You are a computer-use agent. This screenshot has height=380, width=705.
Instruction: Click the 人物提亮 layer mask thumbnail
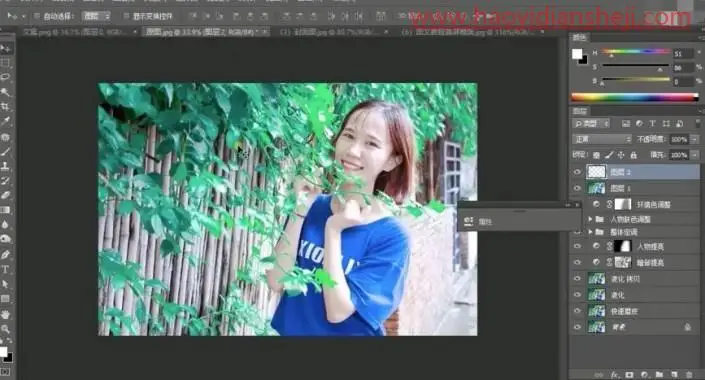click(623, 246)
